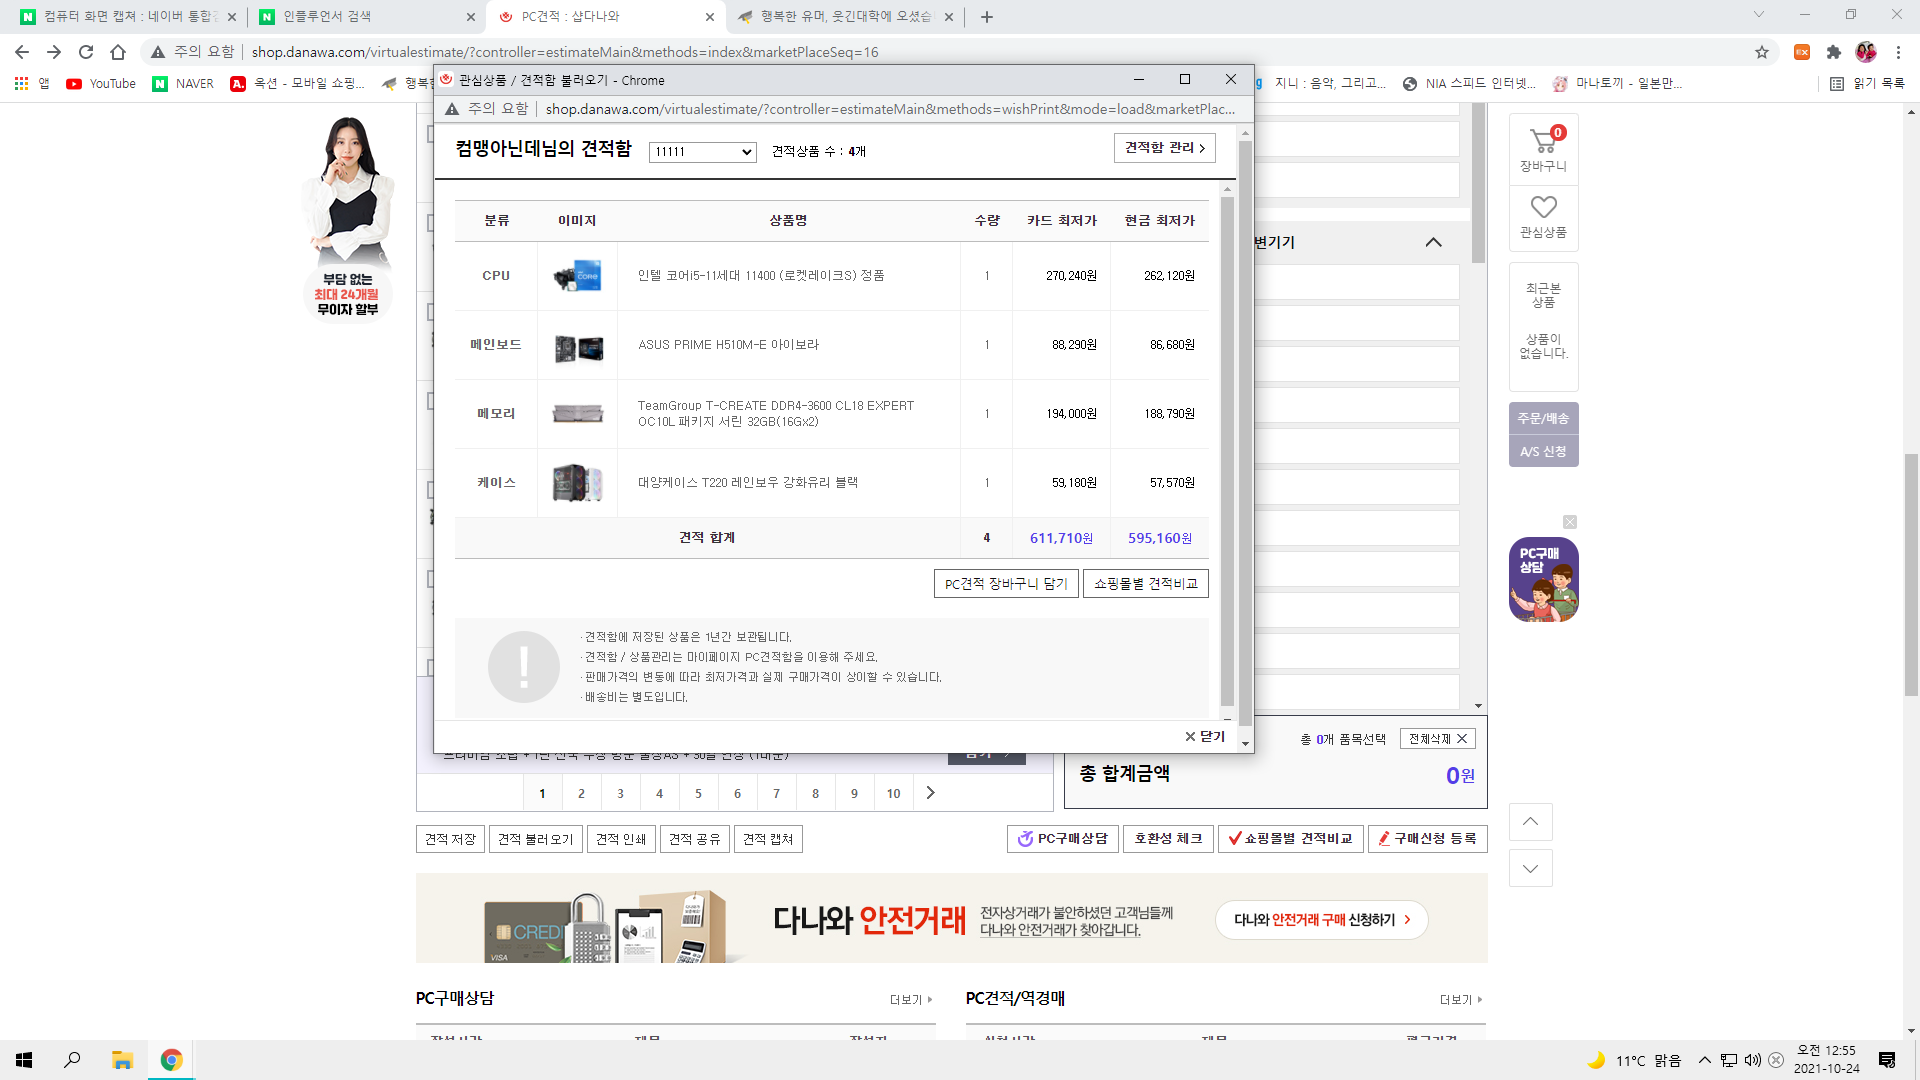Go to page 10 in pagination

(x=893, y=793)
